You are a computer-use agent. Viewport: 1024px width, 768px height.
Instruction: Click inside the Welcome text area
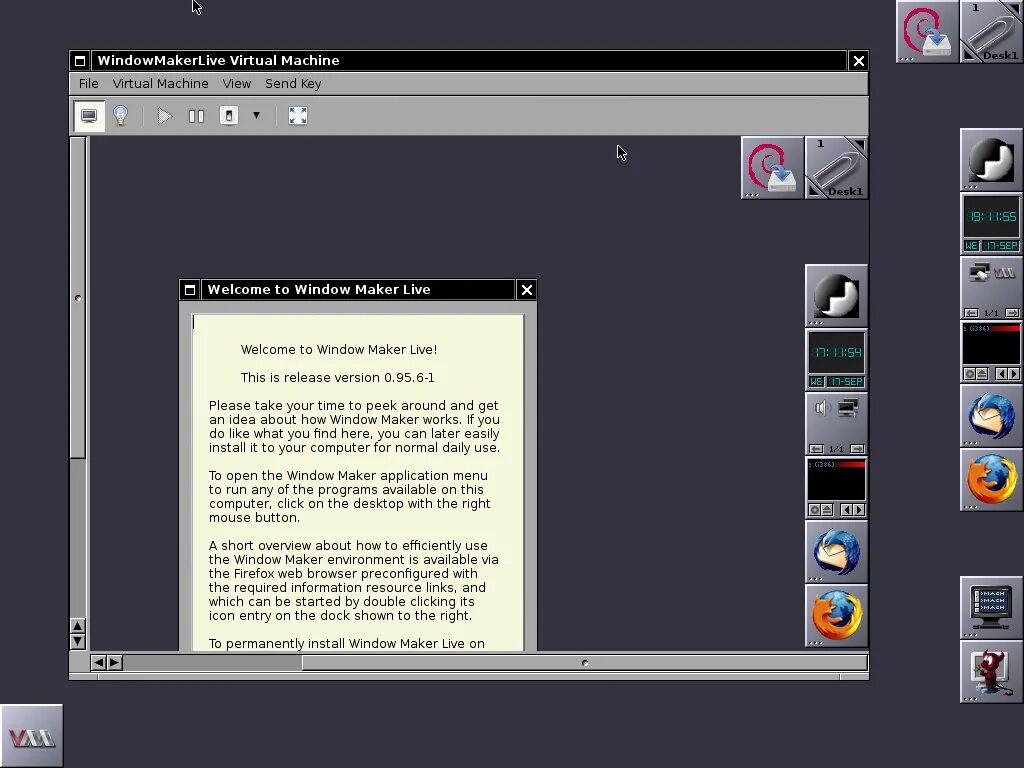tap(358, 483)
